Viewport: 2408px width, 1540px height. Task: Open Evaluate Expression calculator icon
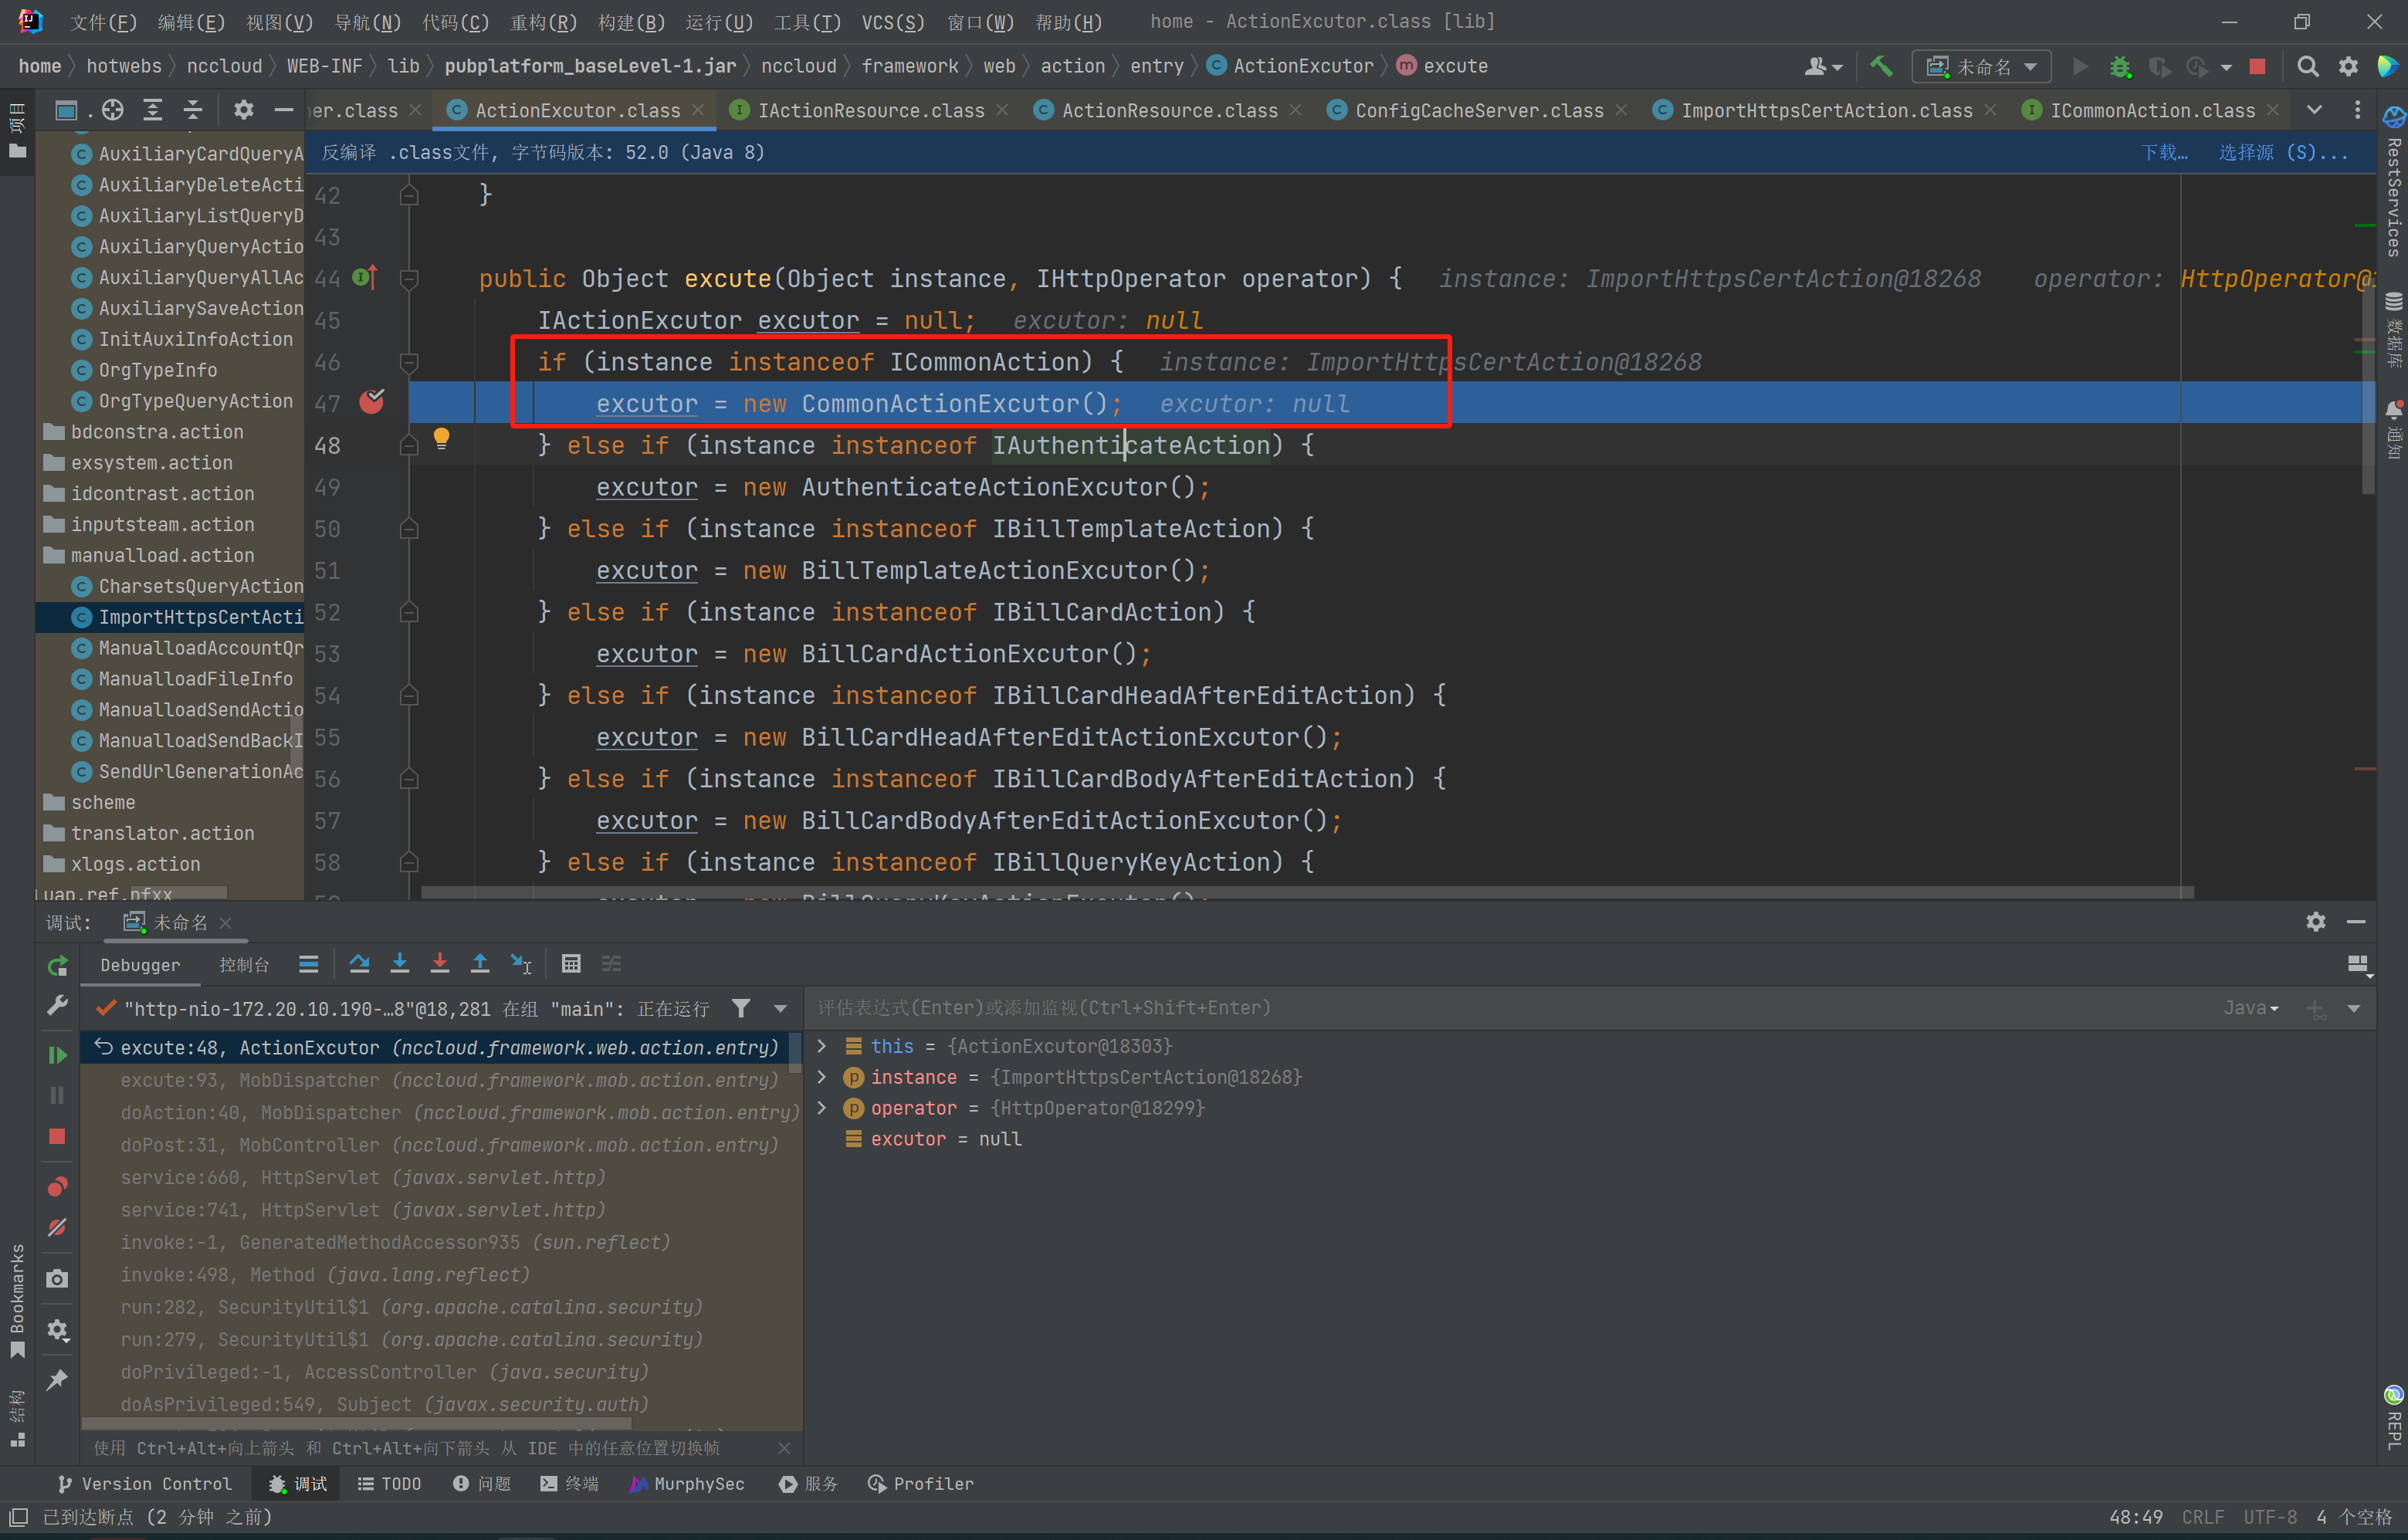click(571, 964)
